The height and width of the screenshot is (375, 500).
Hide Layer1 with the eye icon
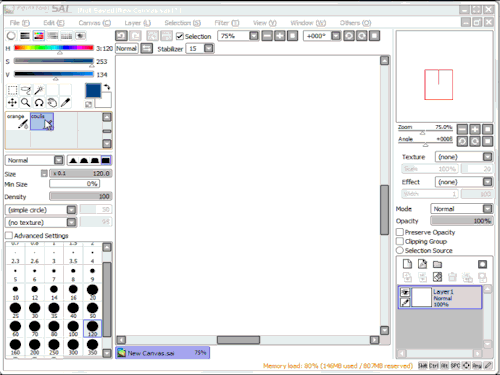[405, 292]
